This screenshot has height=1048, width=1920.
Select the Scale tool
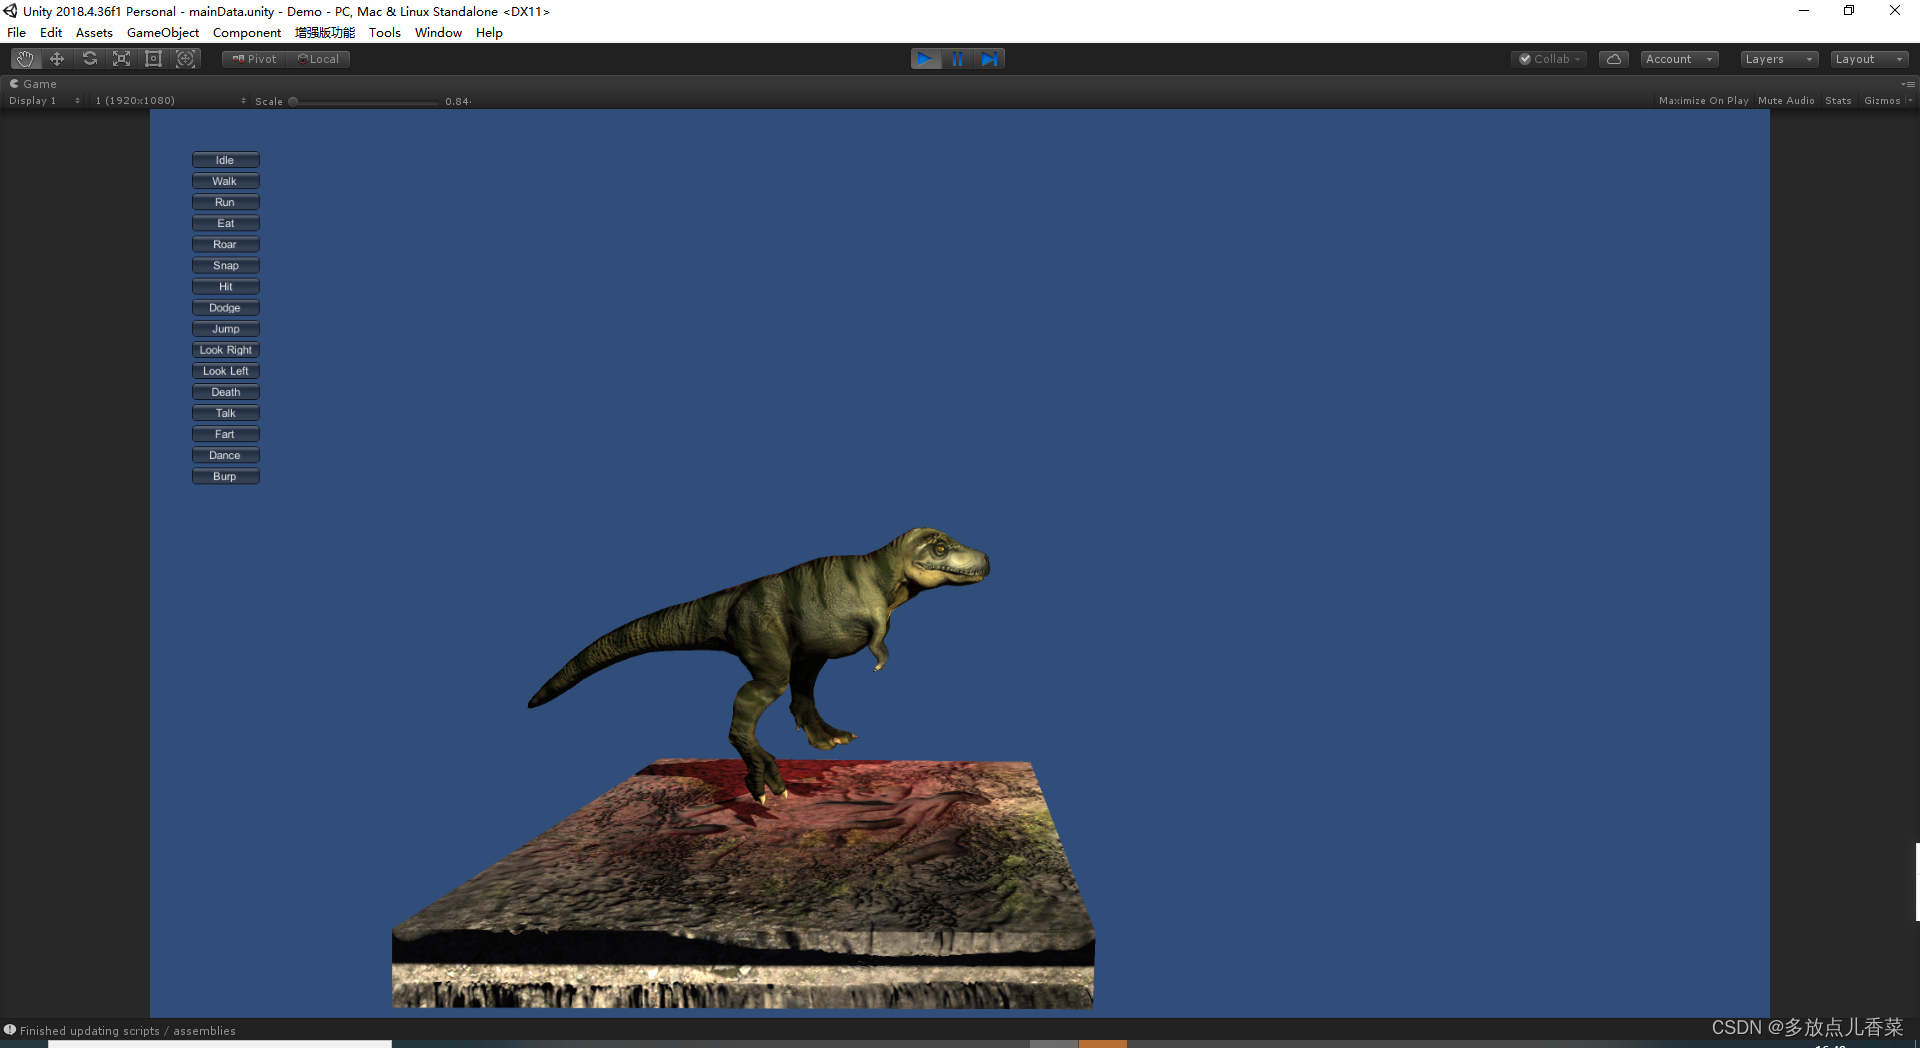point(121,59)
